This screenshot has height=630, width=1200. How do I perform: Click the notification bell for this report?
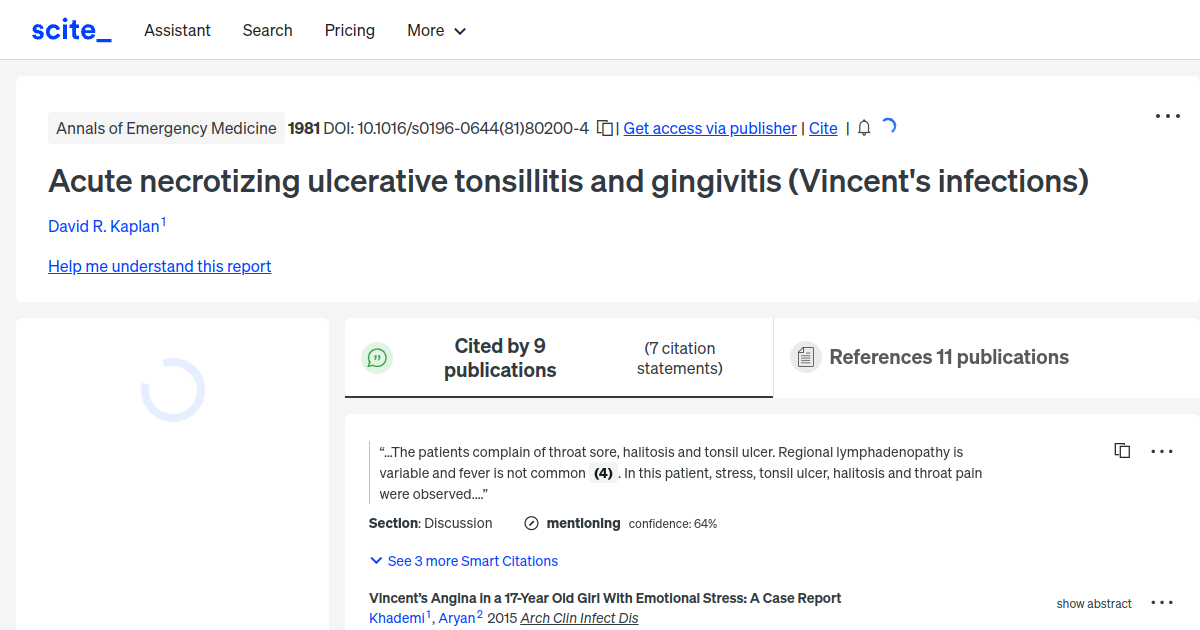click(863, 128)
